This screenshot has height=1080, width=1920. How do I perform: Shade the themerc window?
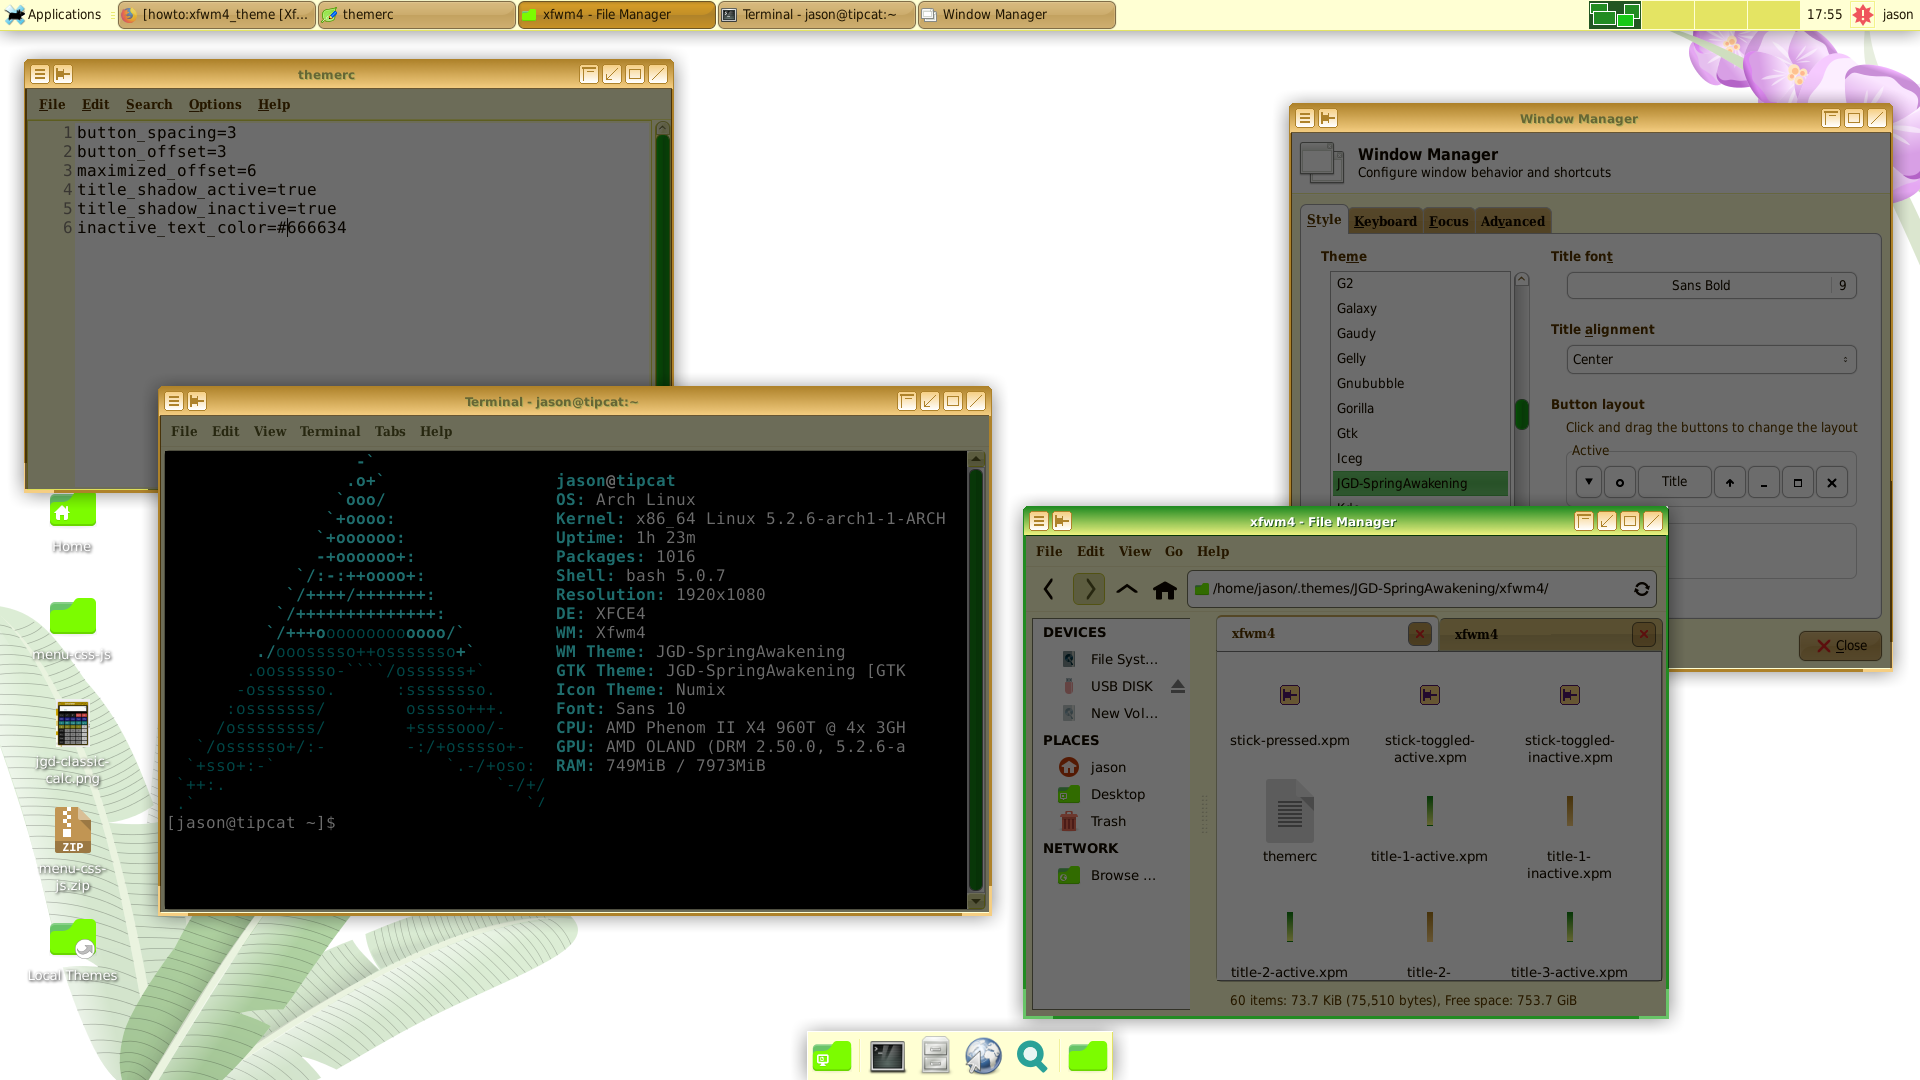tap(589, 74)
